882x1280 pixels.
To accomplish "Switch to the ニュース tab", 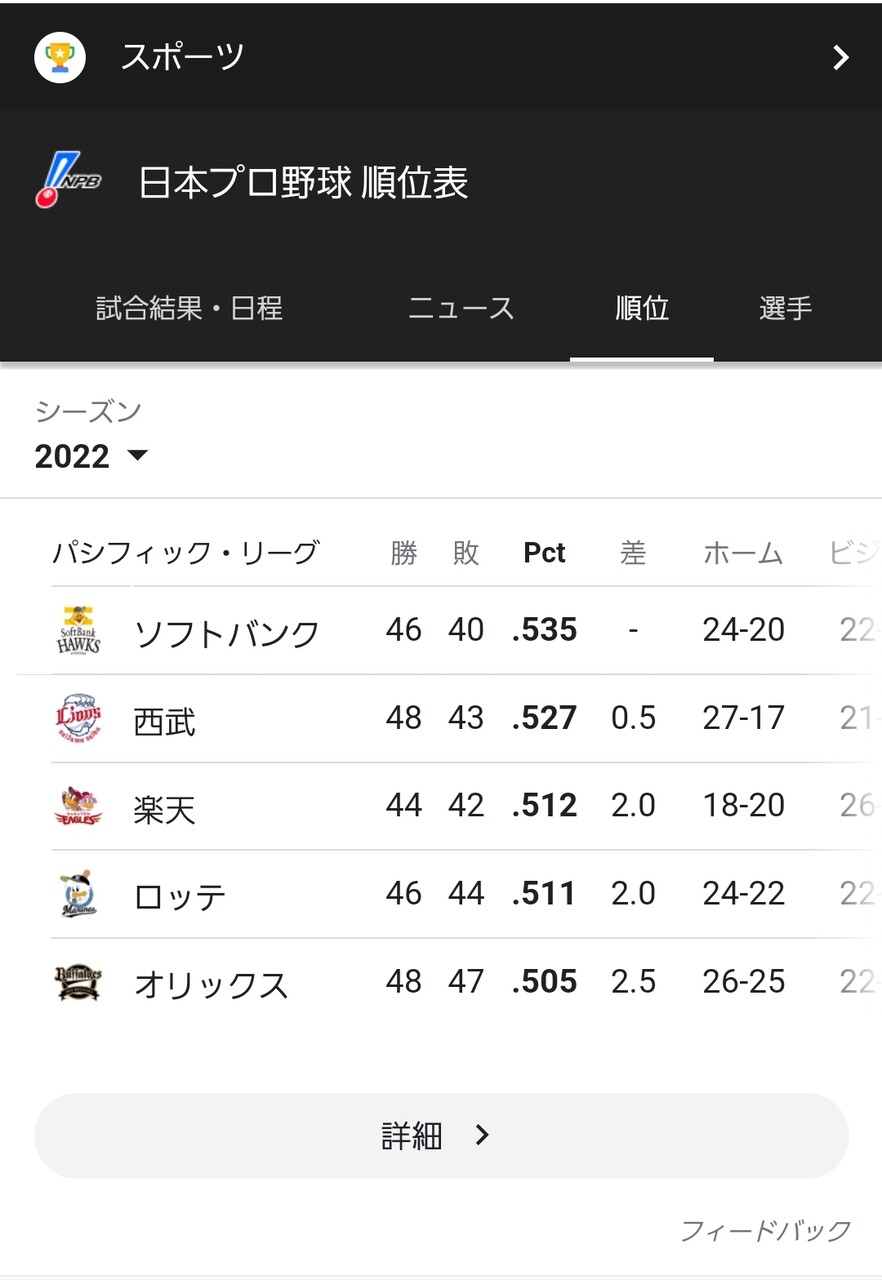I will tap(461, 308).
